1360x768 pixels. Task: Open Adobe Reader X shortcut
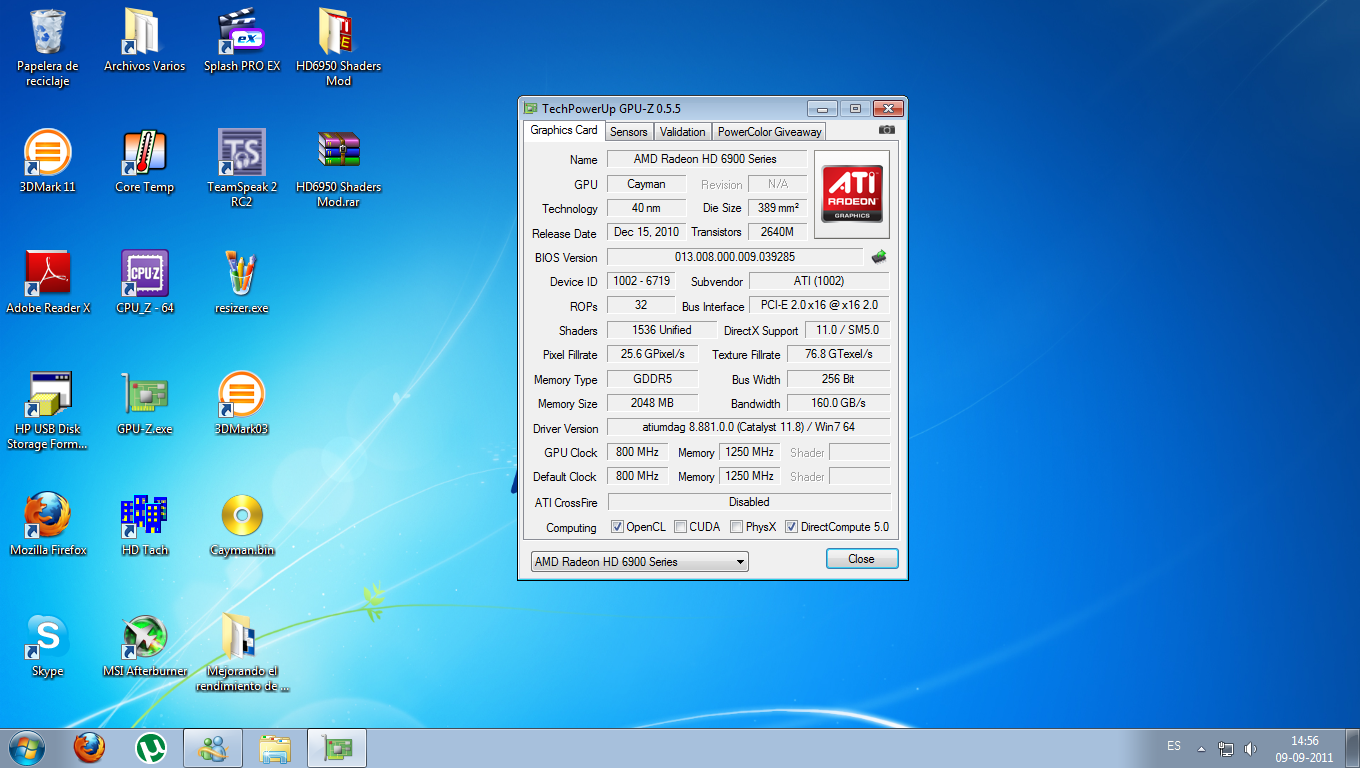coord(48,282)
